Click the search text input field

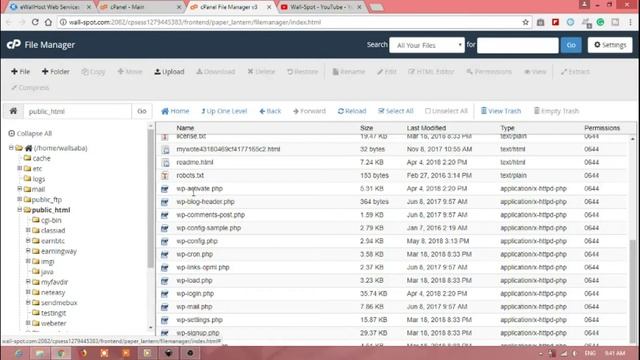tap(518, 45)
